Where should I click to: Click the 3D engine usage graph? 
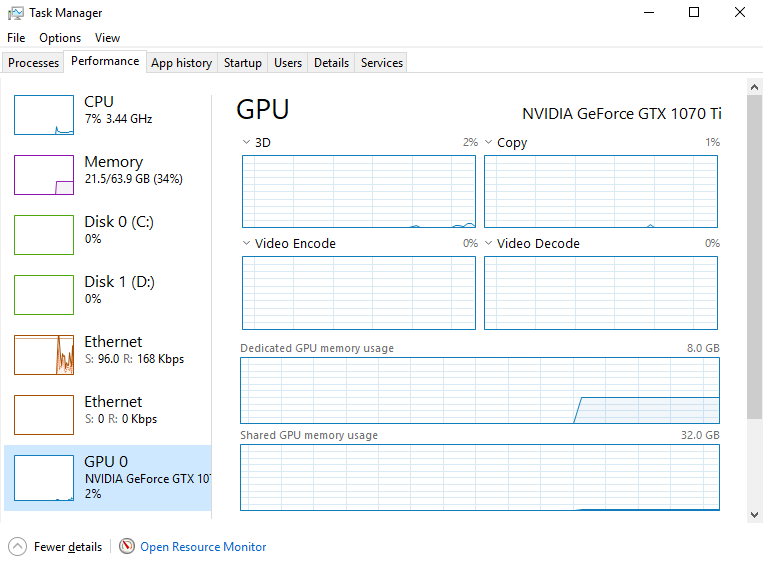[359, 191]
